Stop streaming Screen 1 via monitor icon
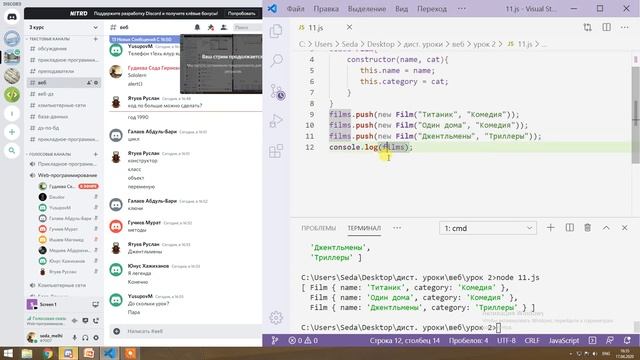This screenshot has width=640, height=360. point(96,304)
